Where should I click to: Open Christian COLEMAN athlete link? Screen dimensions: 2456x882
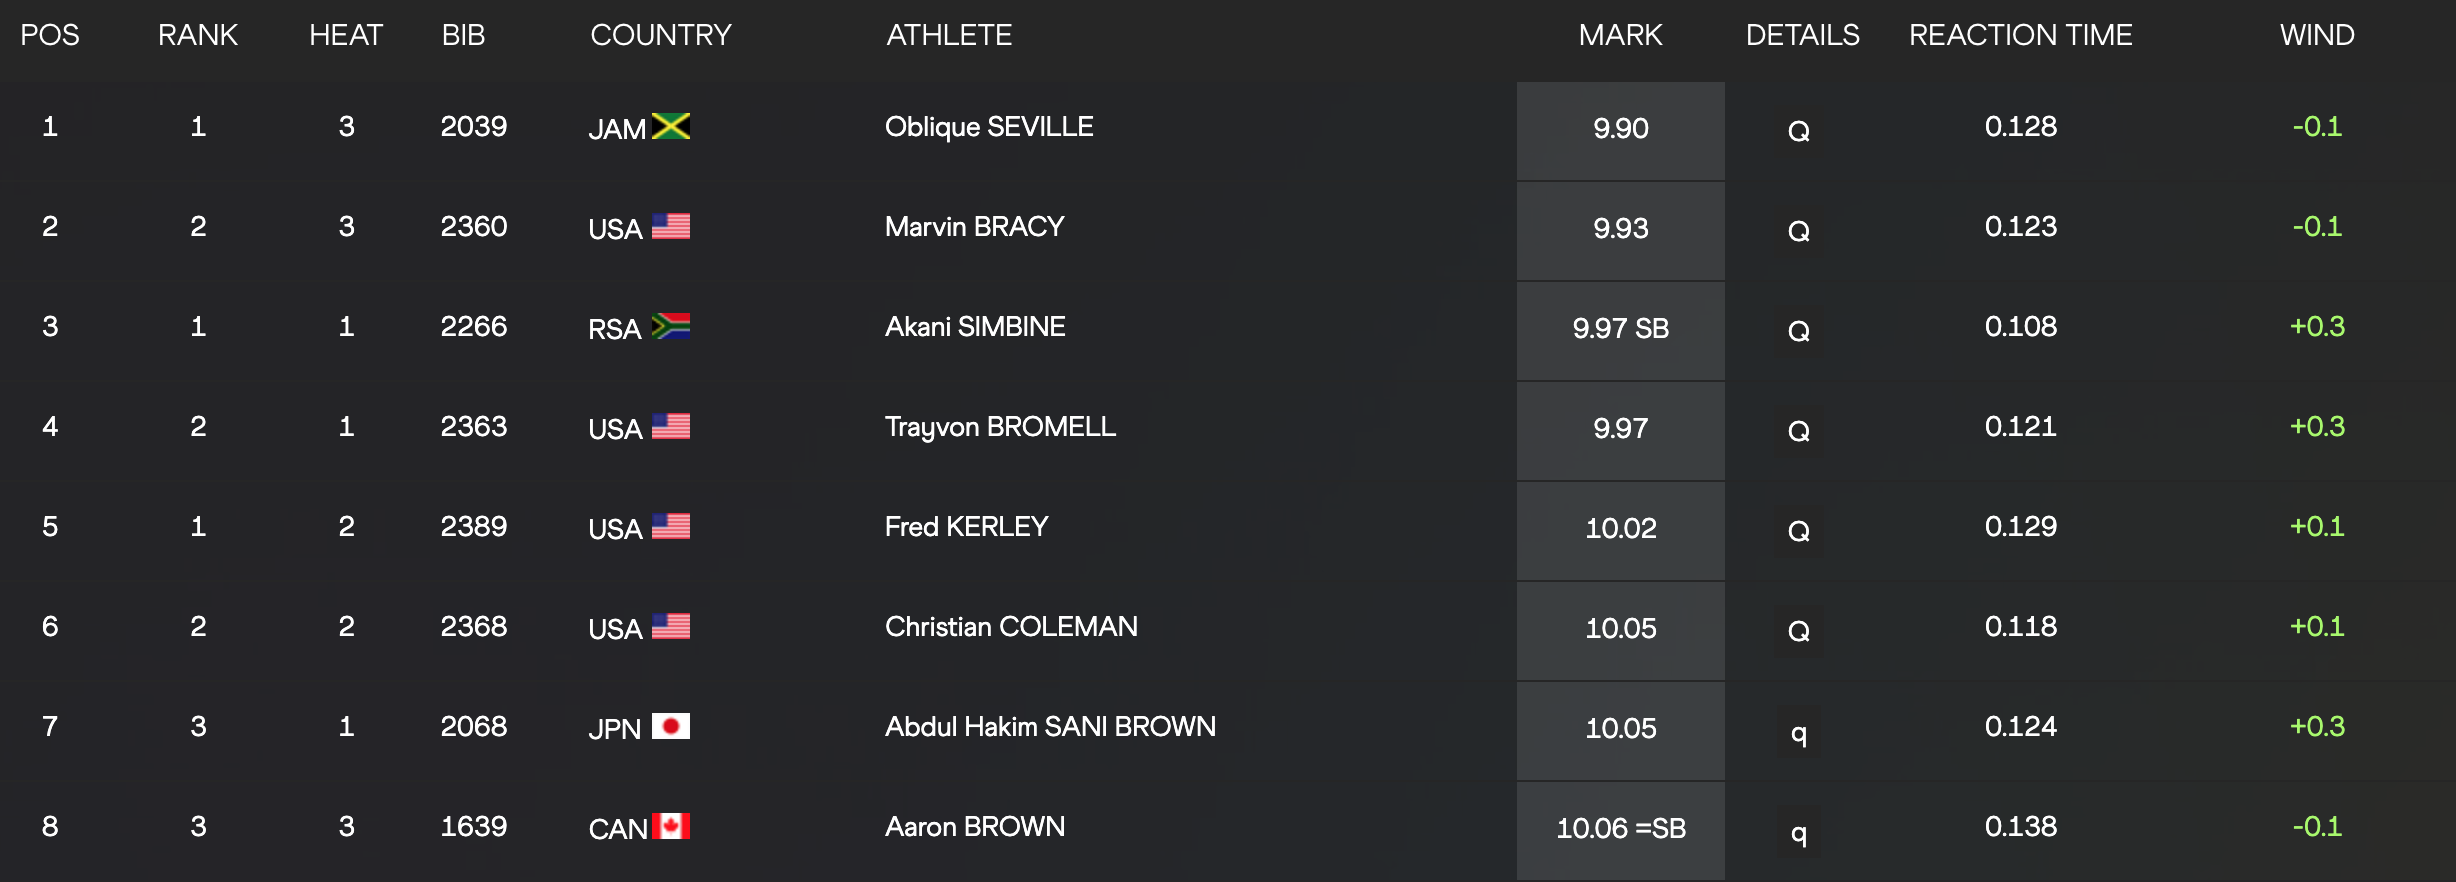coord(1011,627)
